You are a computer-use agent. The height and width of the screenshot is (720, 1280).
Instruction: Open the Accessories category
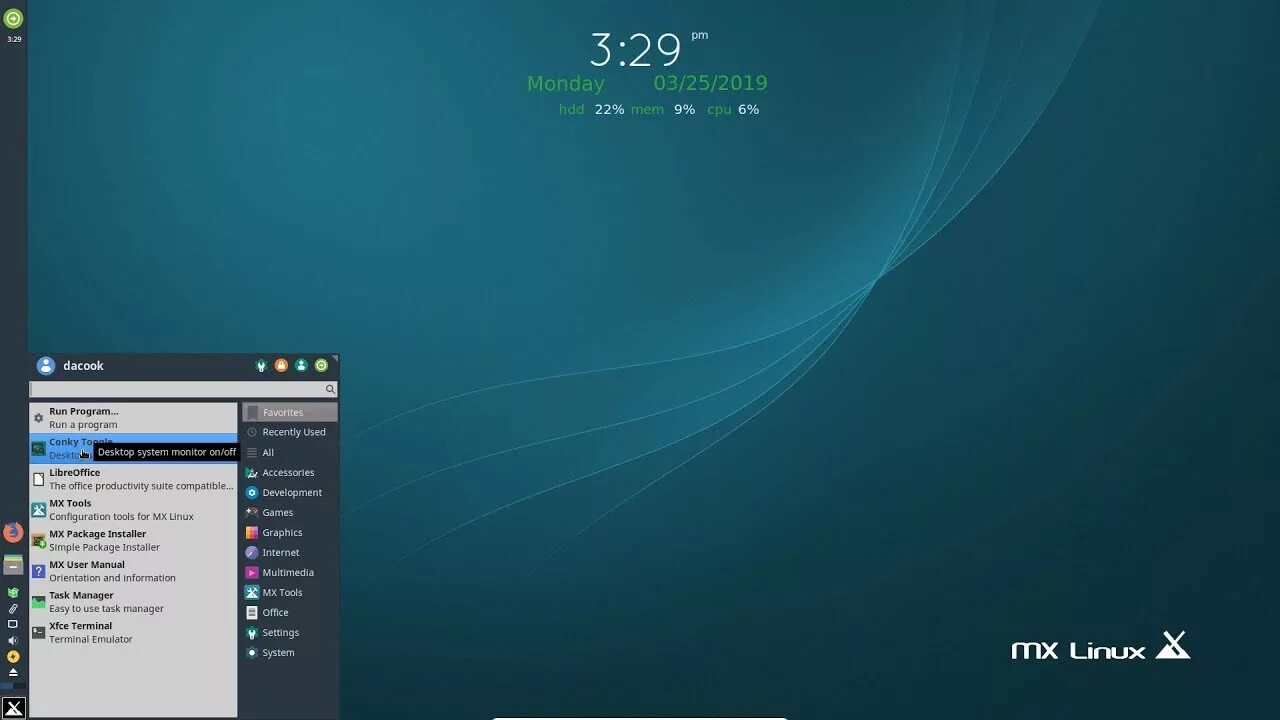[x=290, y=472]
